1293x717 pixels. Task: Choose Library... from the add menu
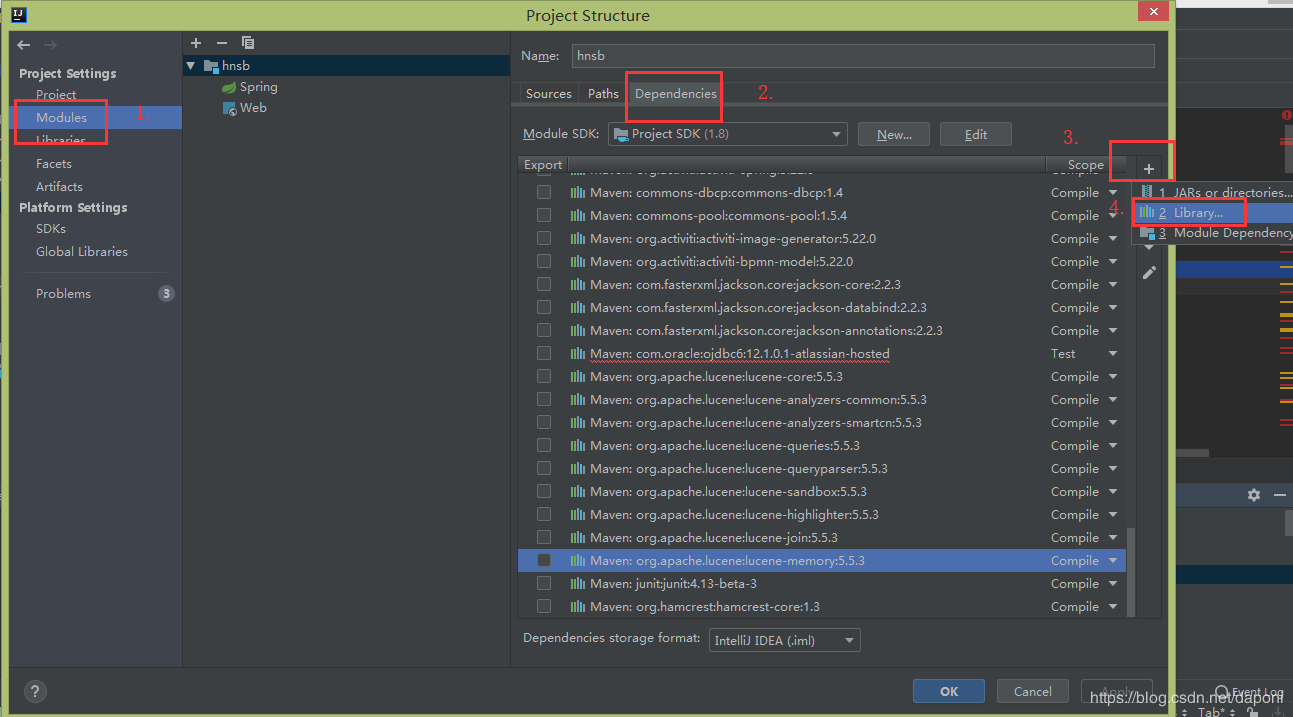pos(1212,213)
